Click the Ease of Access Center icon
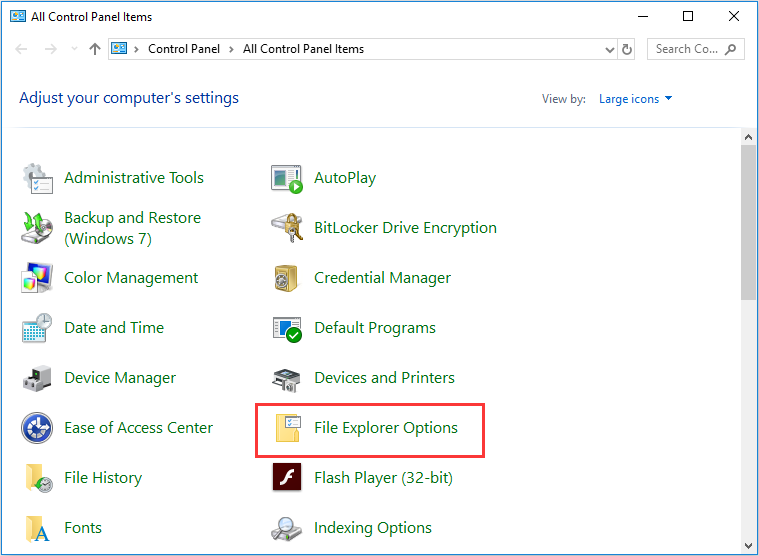759x556 pixels. tap(37, 428)
